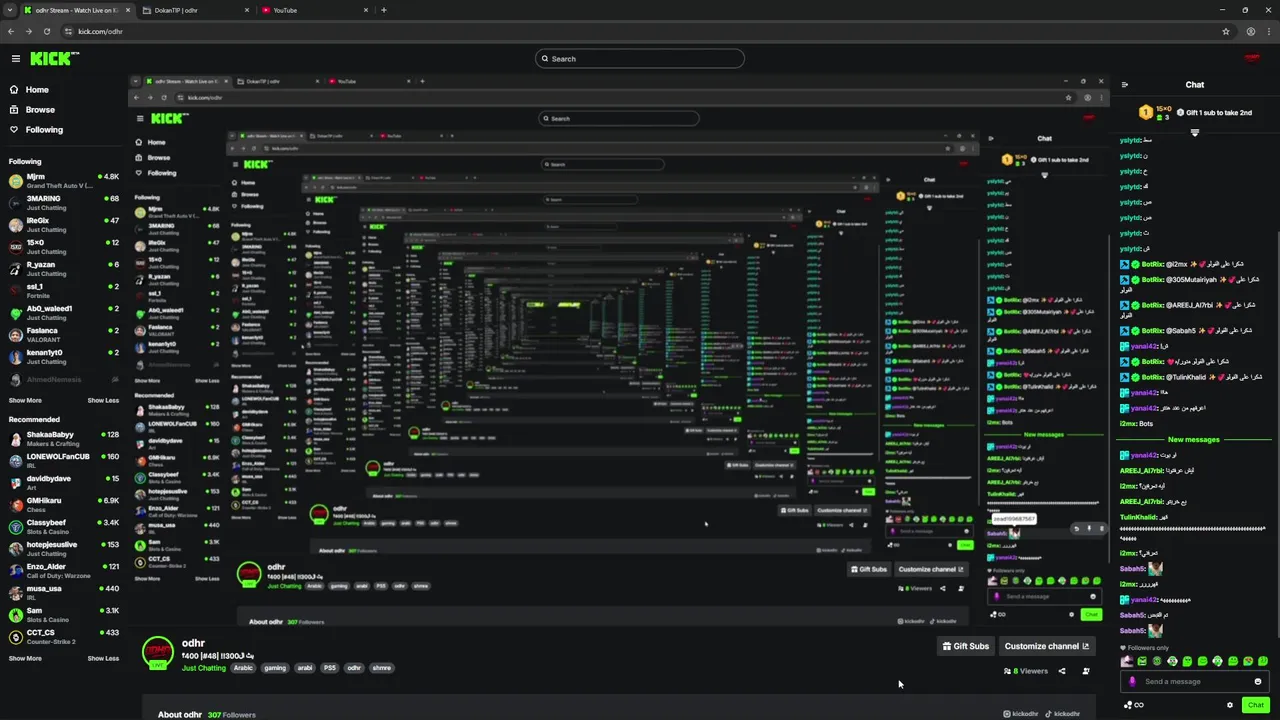The width and height of the screenshot is (1280, 720).
Task: Click the Customize channel button
Action: coord(1046,646)
